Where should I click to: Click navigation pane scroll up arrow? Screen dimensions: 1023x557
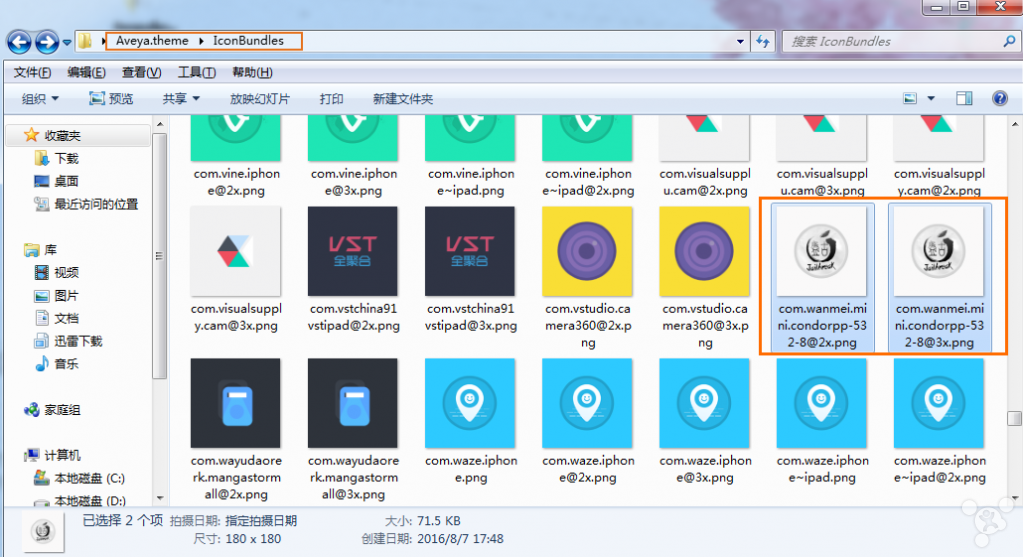[160, 124]
